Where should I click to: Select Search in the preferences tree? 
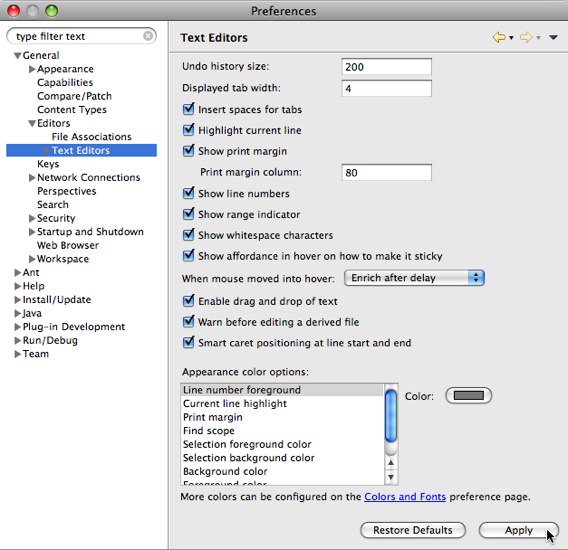pos(53,205)
